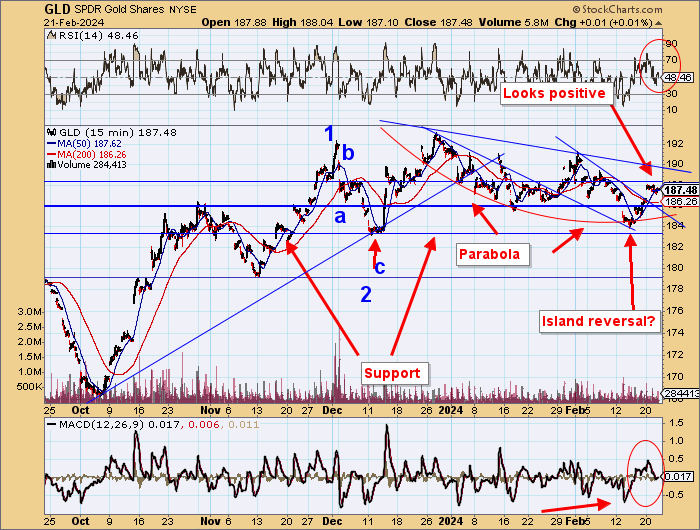Click the Support annotation box
This screenshot has height=530, width=700.
tap(394, 373)
